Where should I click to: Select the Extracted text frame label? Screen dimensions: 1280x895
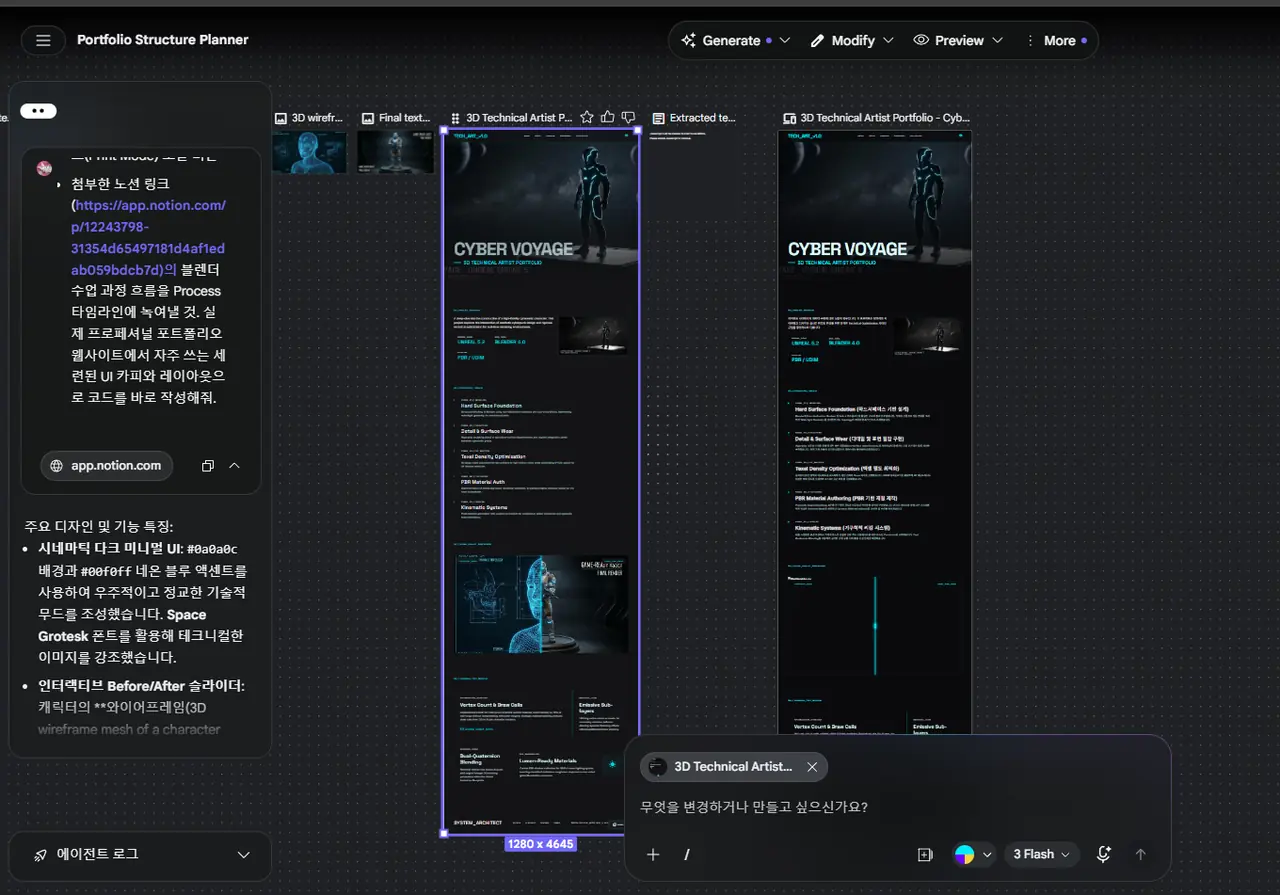(x=694, y=118)
